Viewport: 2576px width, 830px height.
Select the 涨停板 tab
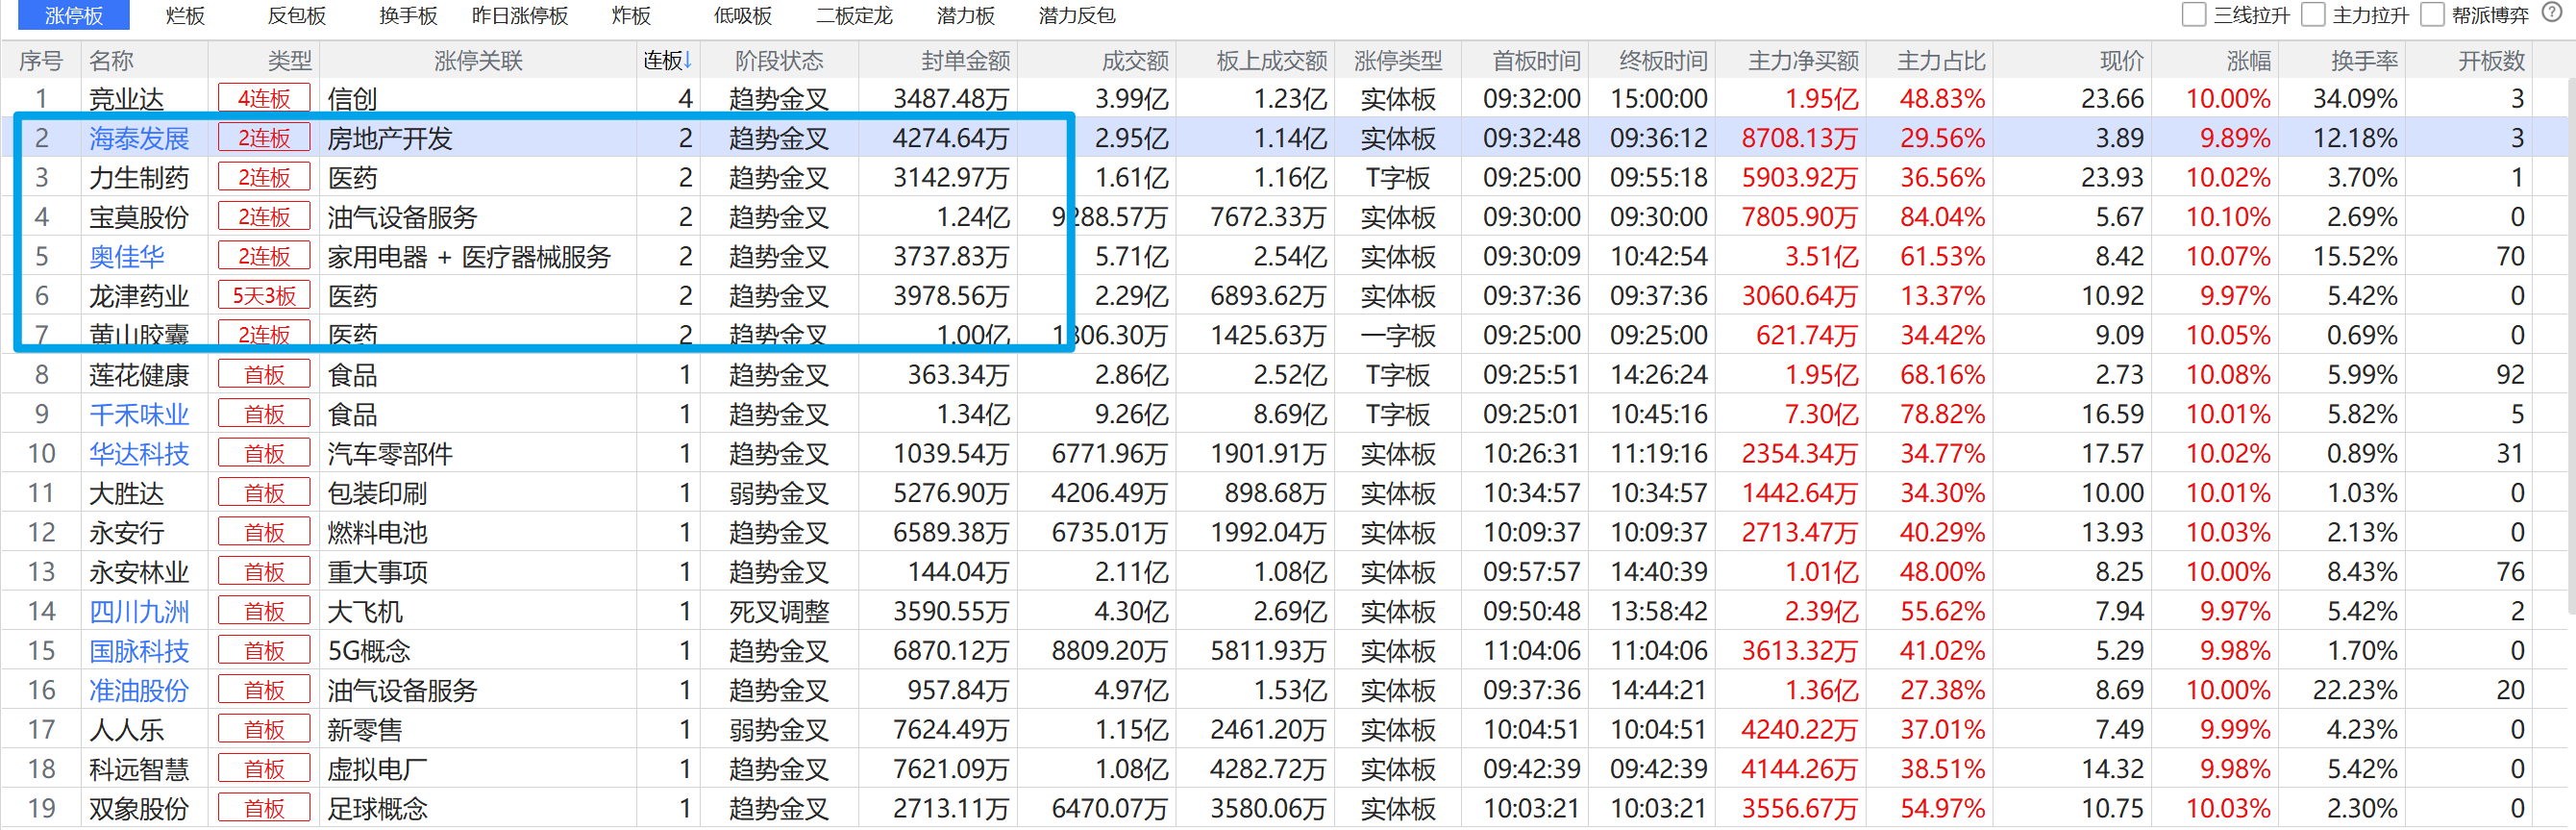(x=74, y=15)
